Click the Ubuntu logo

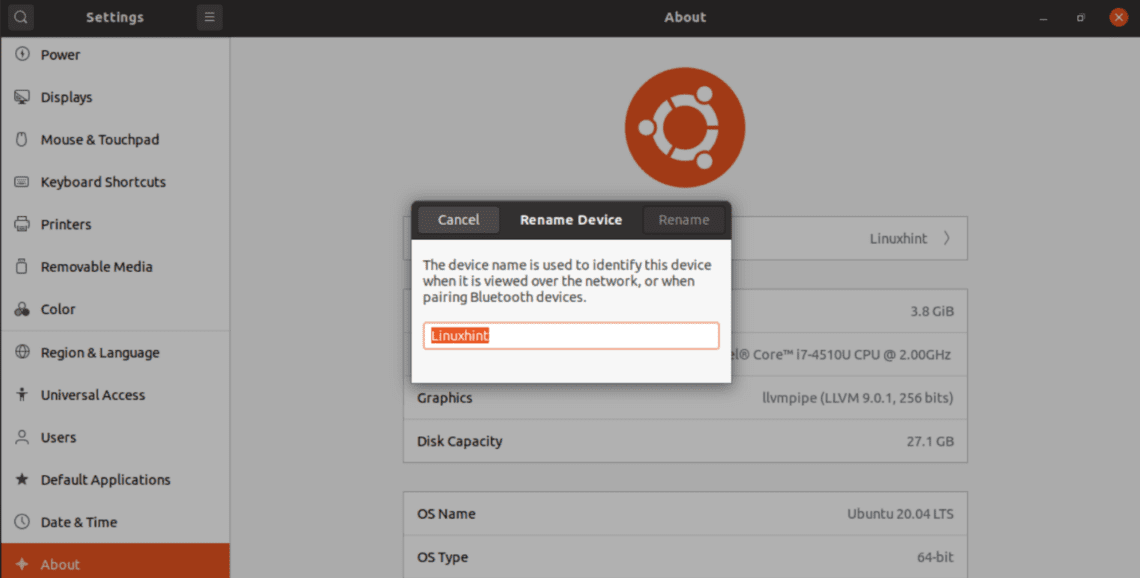(685, 127)
